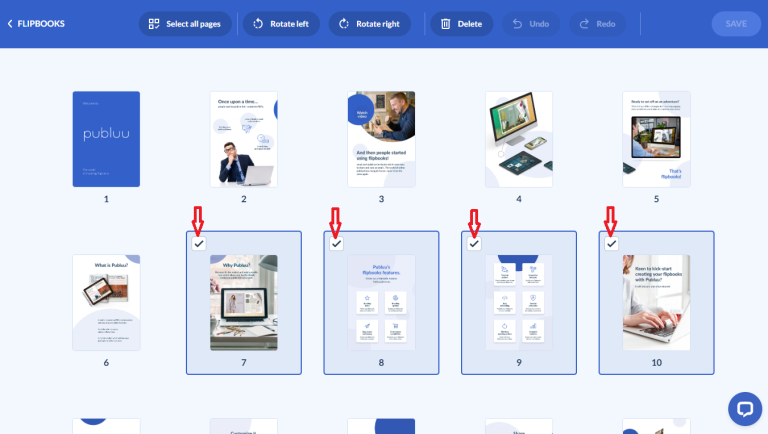
Task: Click page number label 1
Action: [106, 199]
